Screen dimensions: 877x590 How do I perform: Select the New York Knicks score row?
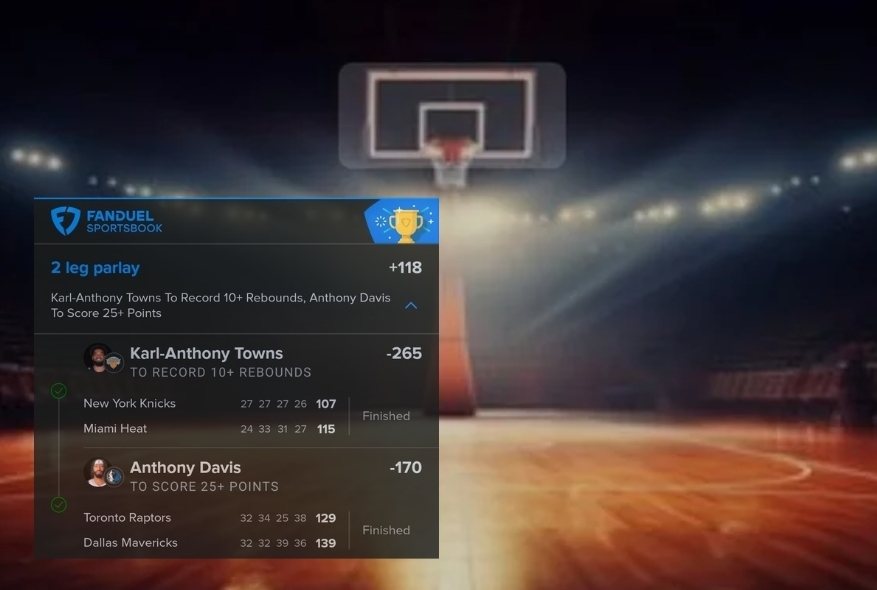pos(209,404)
